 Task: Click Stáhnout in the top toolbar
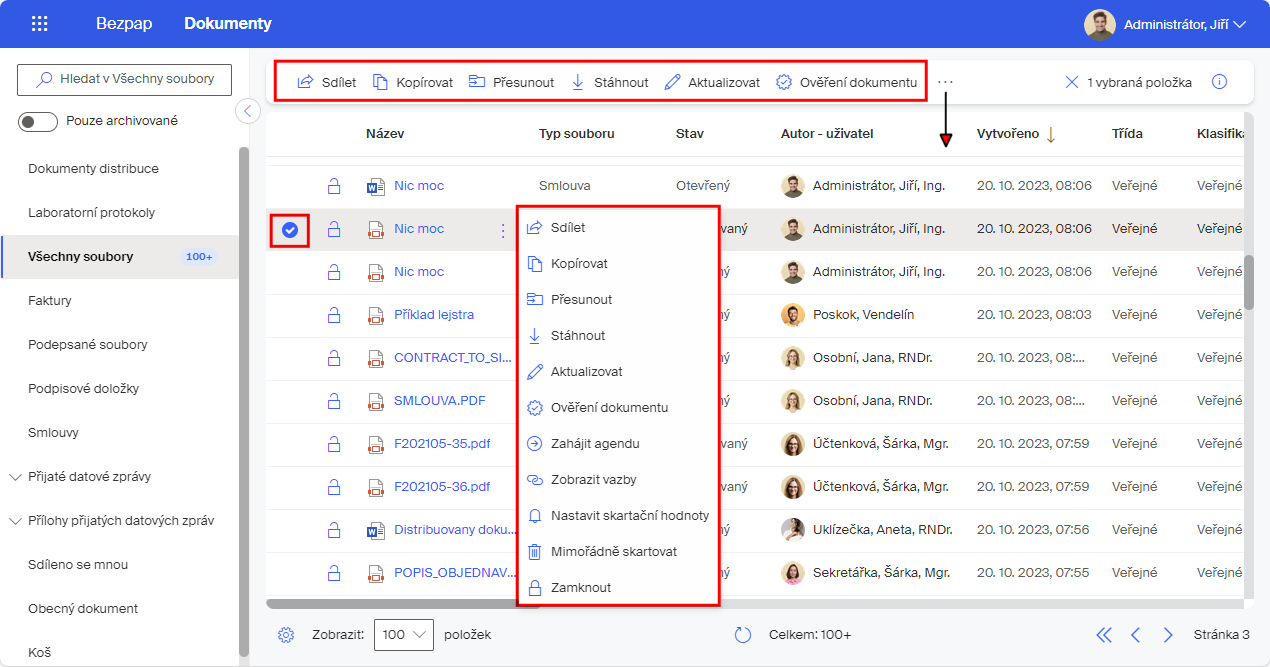click(609, 82)
